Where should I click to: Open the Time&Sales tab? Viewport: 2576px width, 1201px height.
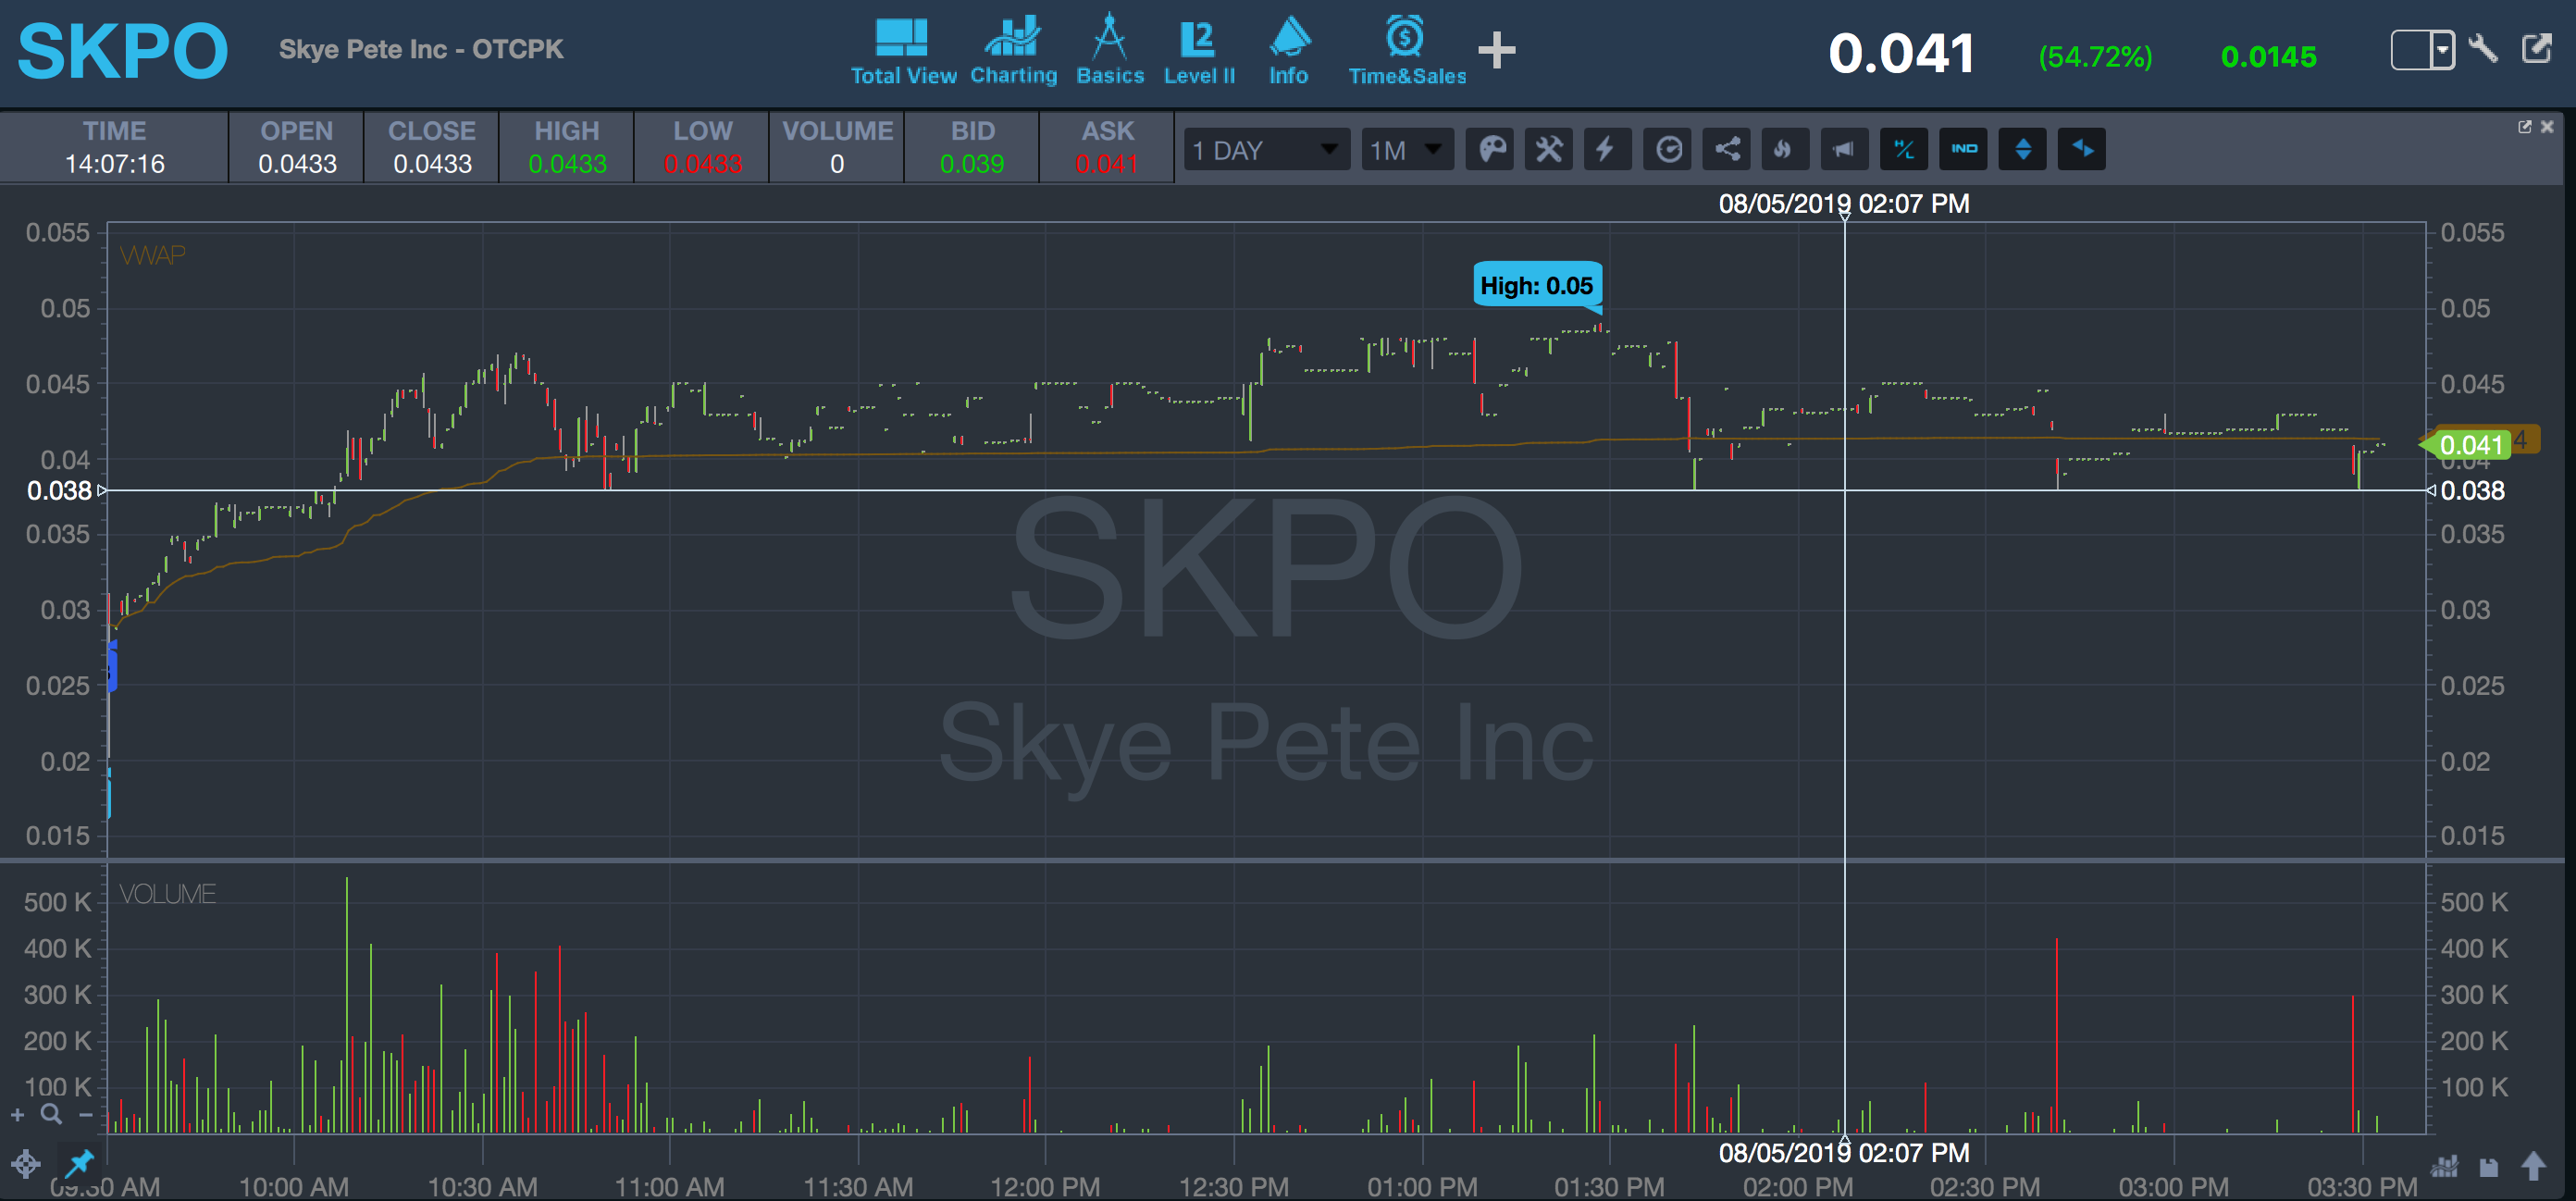[x=1406, y=50]
